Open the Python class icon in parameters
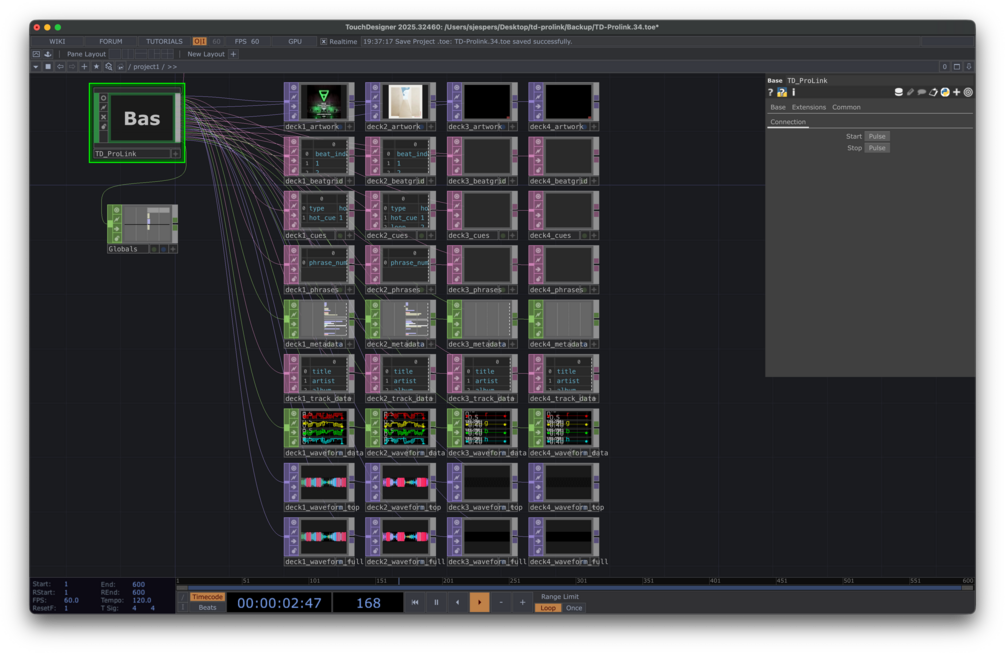Image resolution: width=1005 pixels, height=653 pixels. pos(945,92)
